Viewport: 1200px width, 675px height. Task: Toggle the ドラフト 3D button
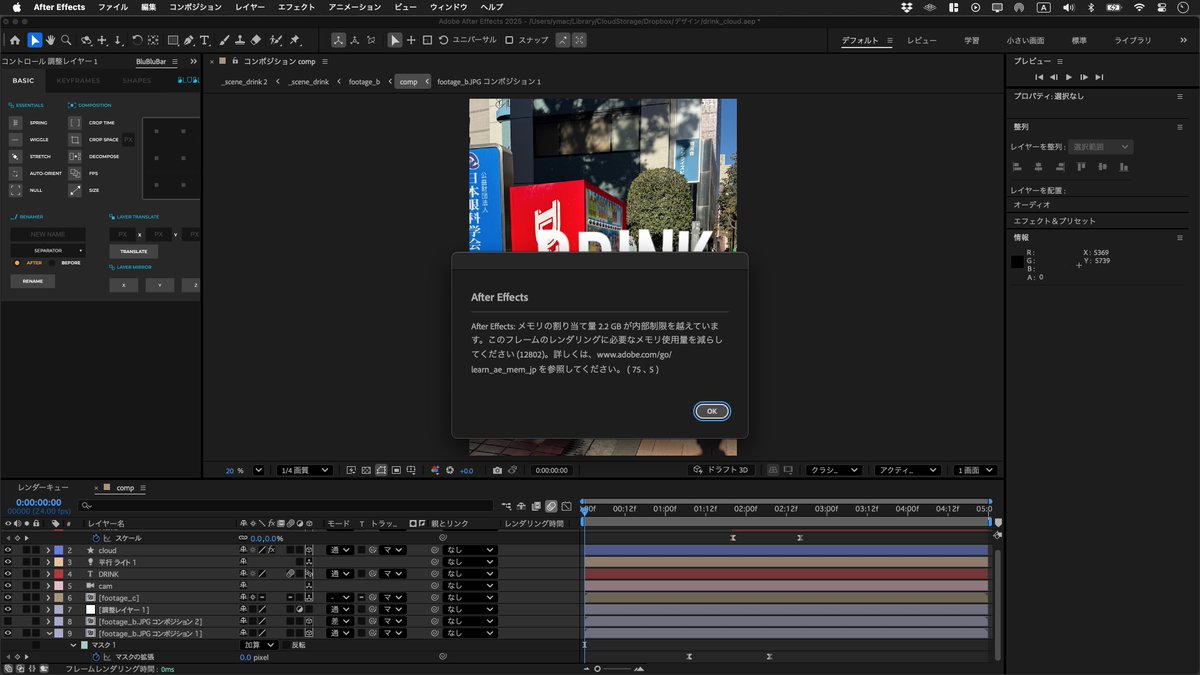[x=723, y=470]
